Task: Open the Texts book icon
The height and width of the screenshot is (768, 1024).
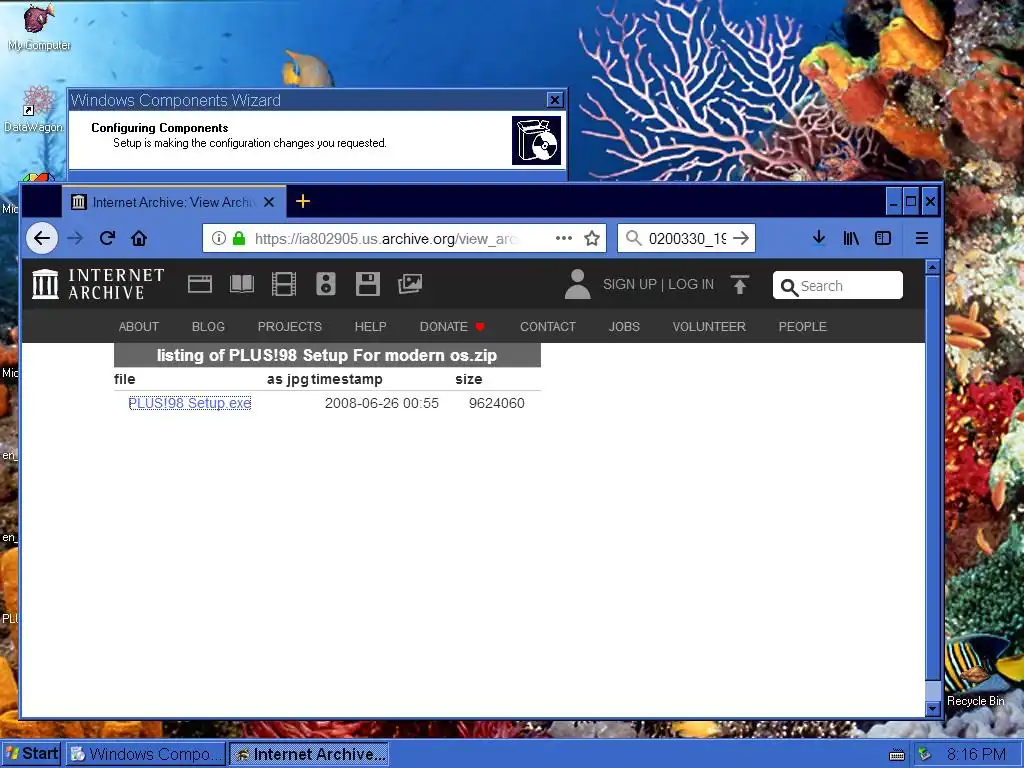Action: [x=242, y=284]
